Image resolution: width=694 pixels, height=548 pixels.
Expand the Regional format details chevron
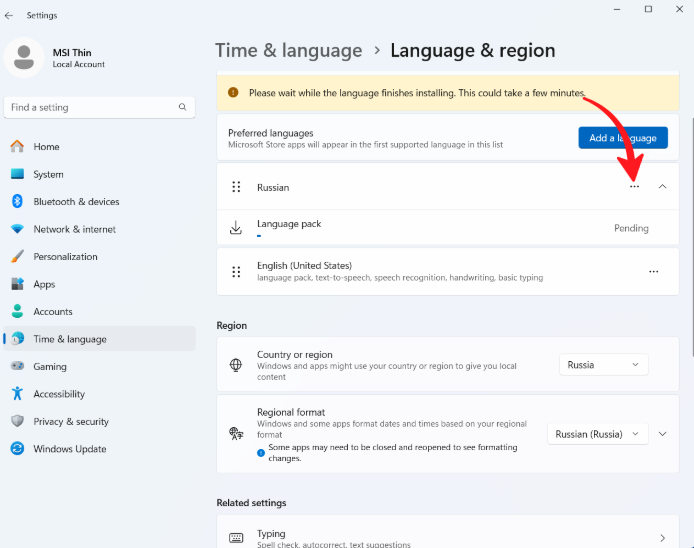662,434
